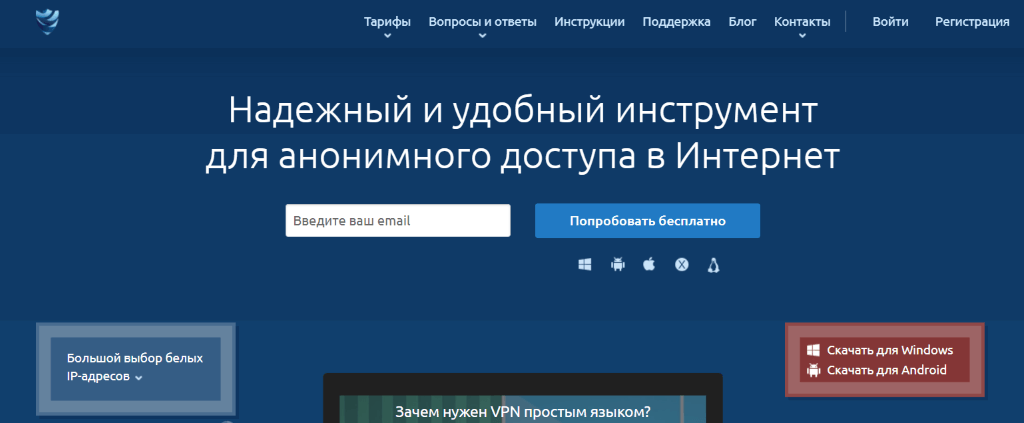Open the Блог menu item

tap(742, 21)
